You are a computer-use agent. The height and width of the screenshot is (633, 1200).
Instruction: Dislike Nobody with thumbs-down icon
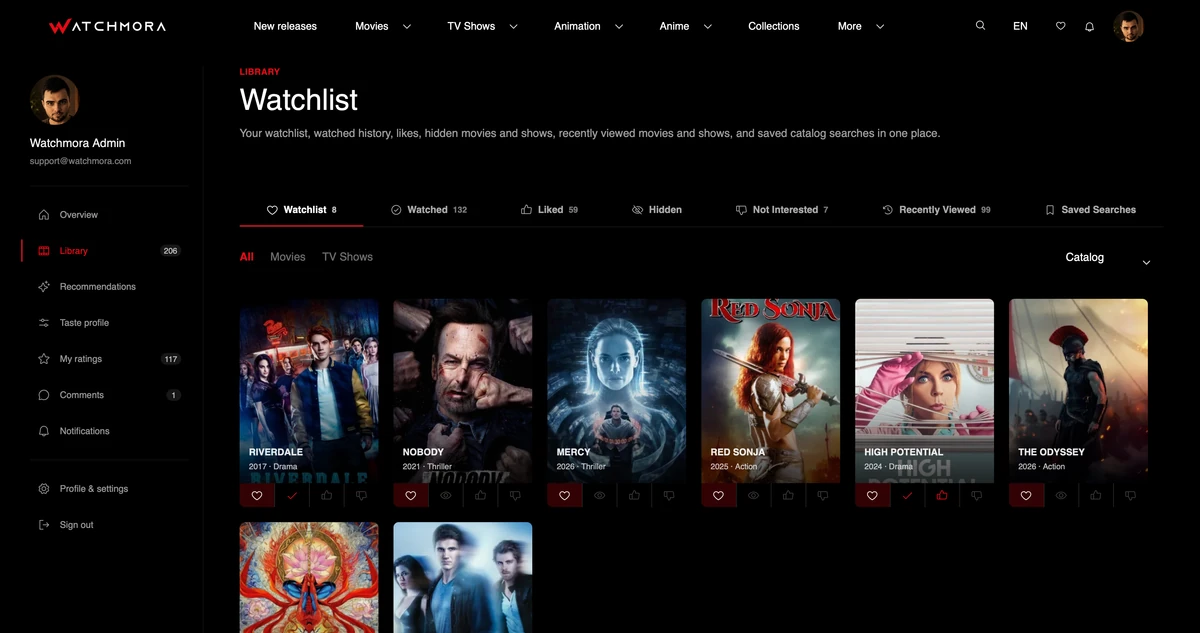tap(515, 495)
